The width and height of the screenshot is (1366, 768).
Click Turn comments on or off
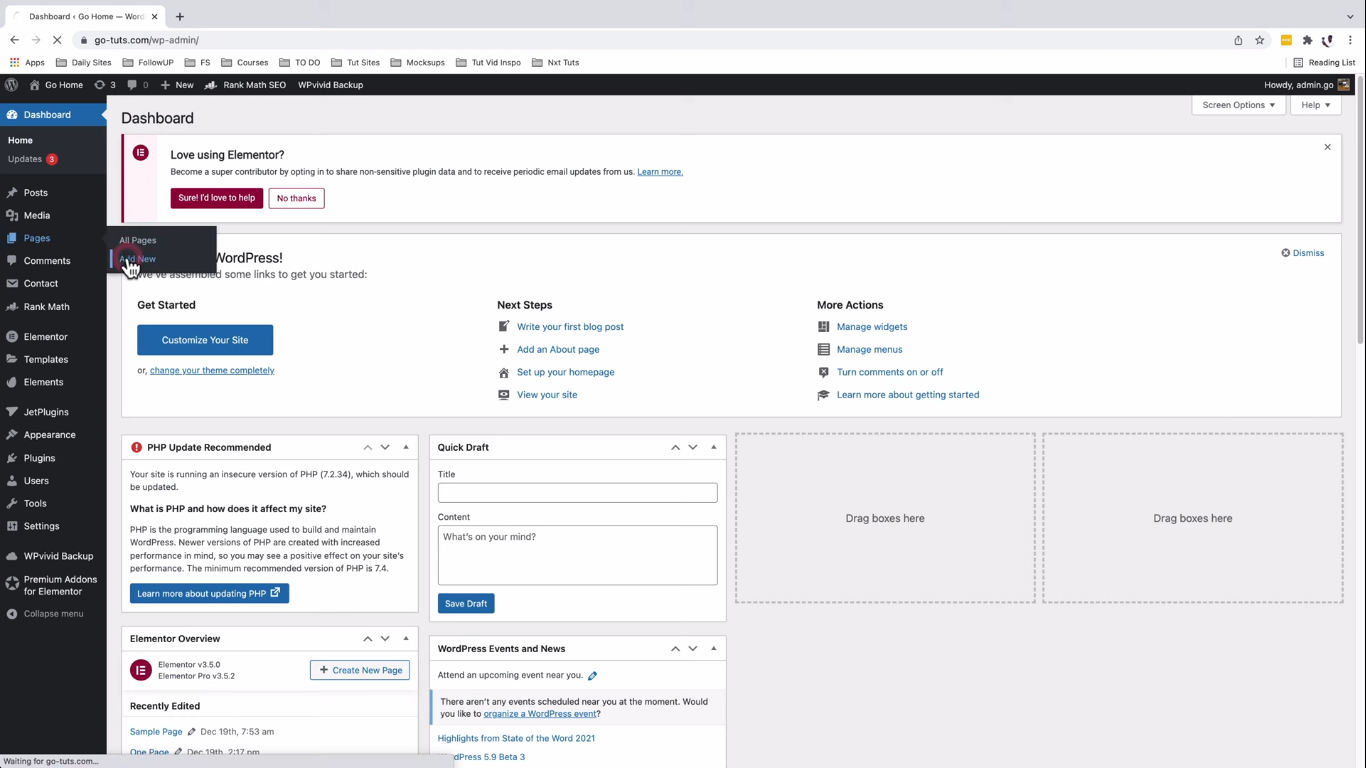click(x=890, y=372)
